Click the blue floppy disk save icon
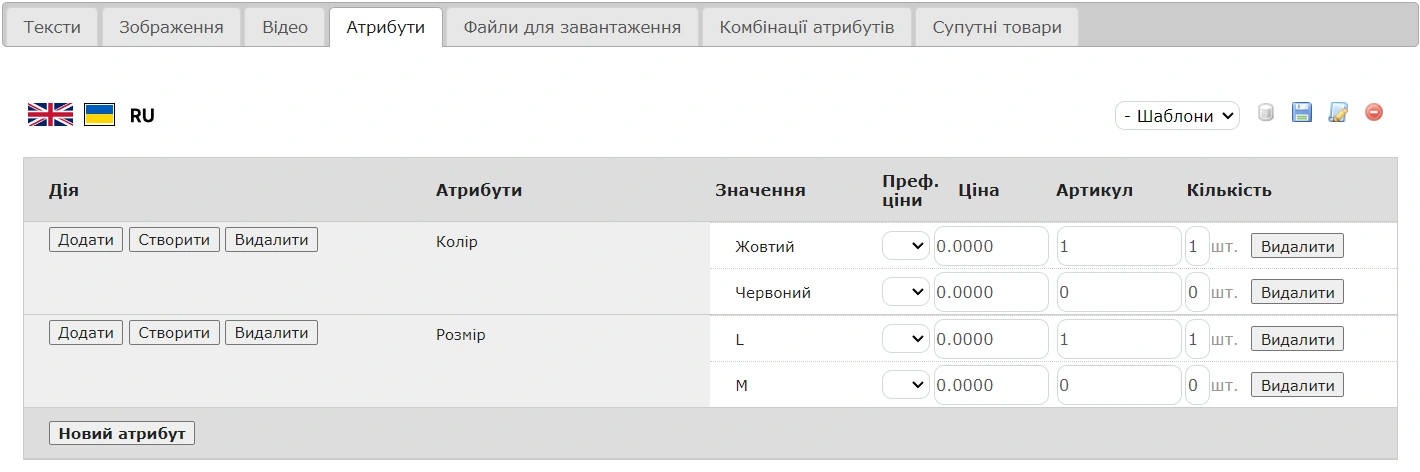 click(1301, 113)
